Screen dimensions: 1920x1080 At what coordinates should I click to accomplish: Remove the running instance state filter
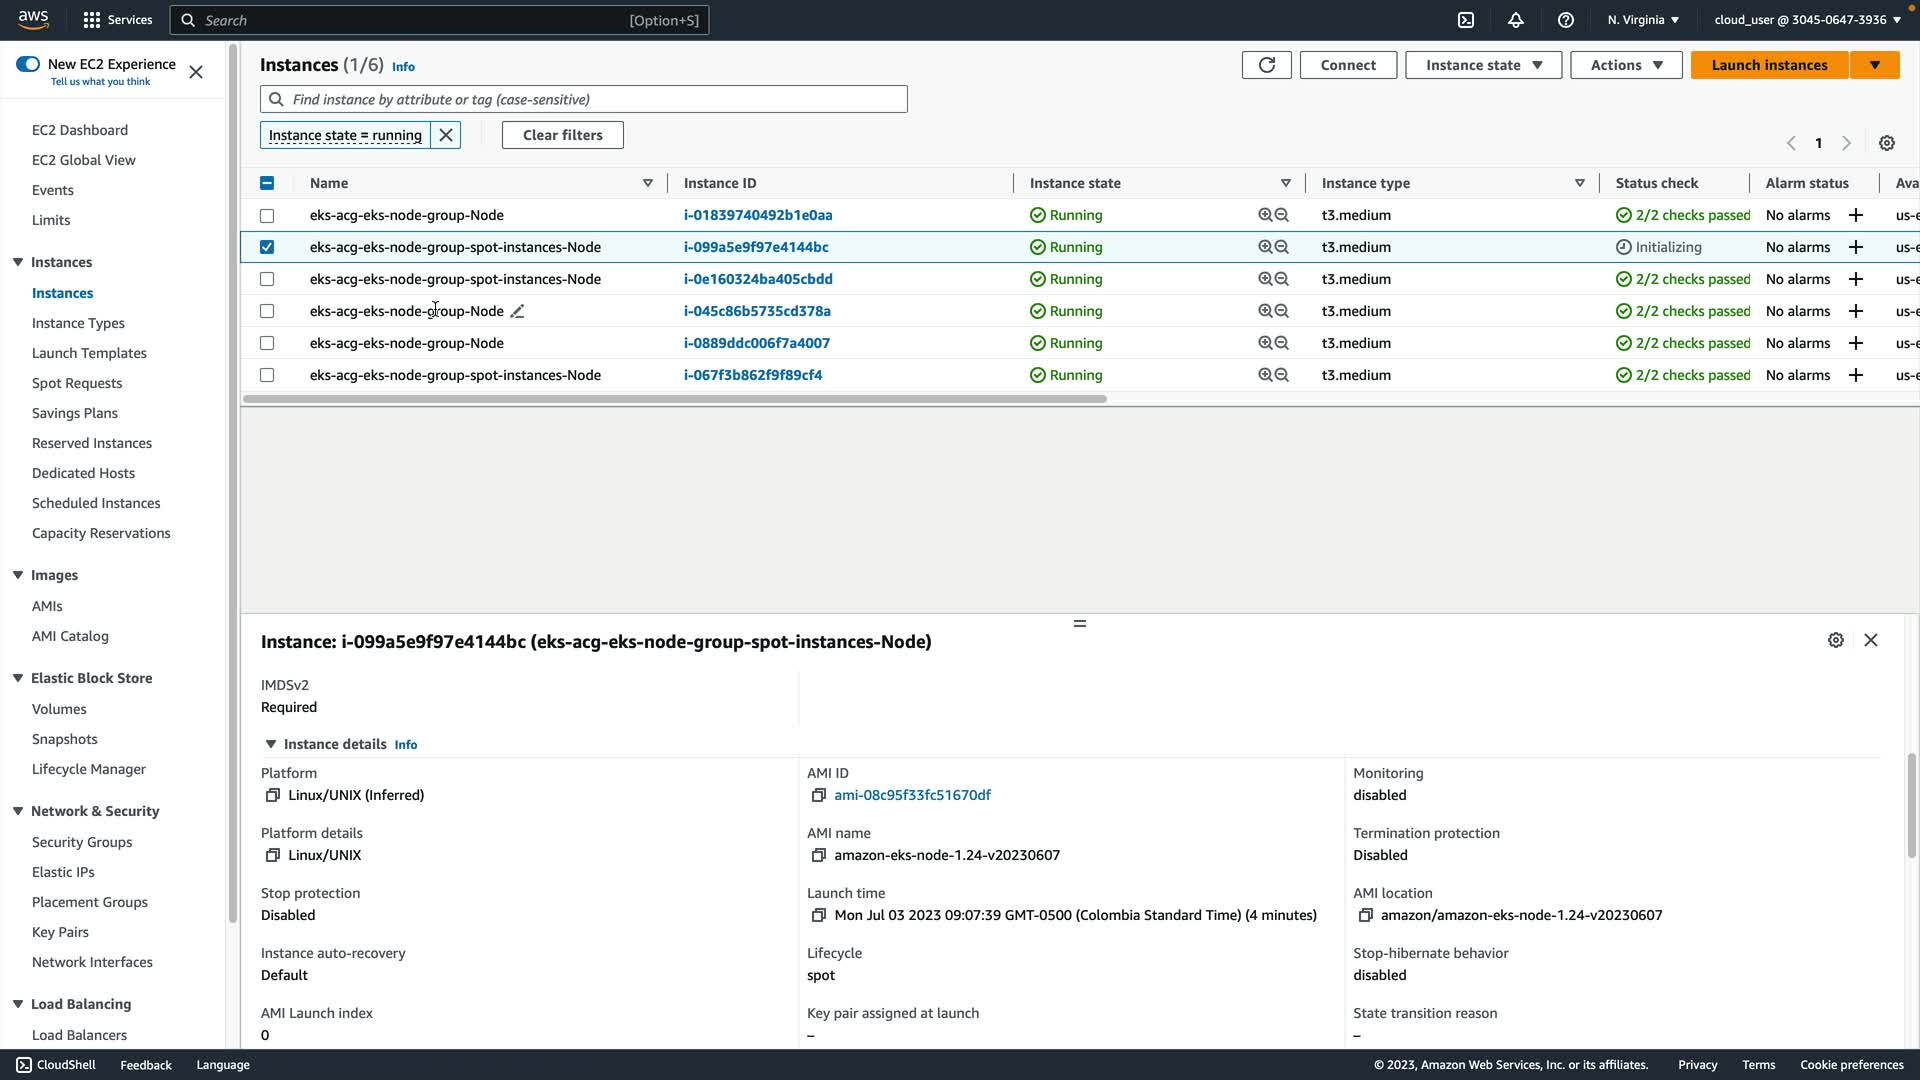[x=446, y=135]
